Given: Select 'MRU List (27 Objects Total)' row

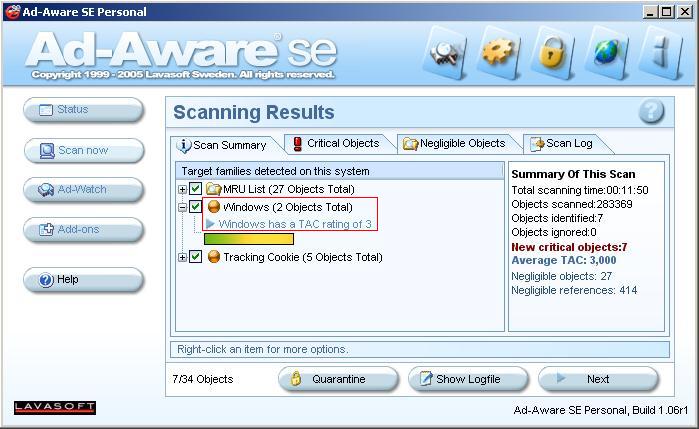Looking at the screenshot, I should [289, 189].
